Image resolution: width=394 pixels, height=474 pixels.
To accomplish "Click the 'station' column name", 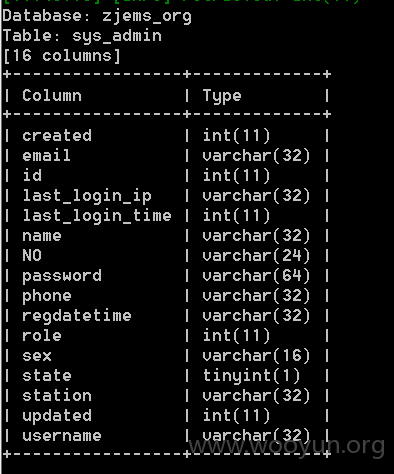I will tap(57, 396).
